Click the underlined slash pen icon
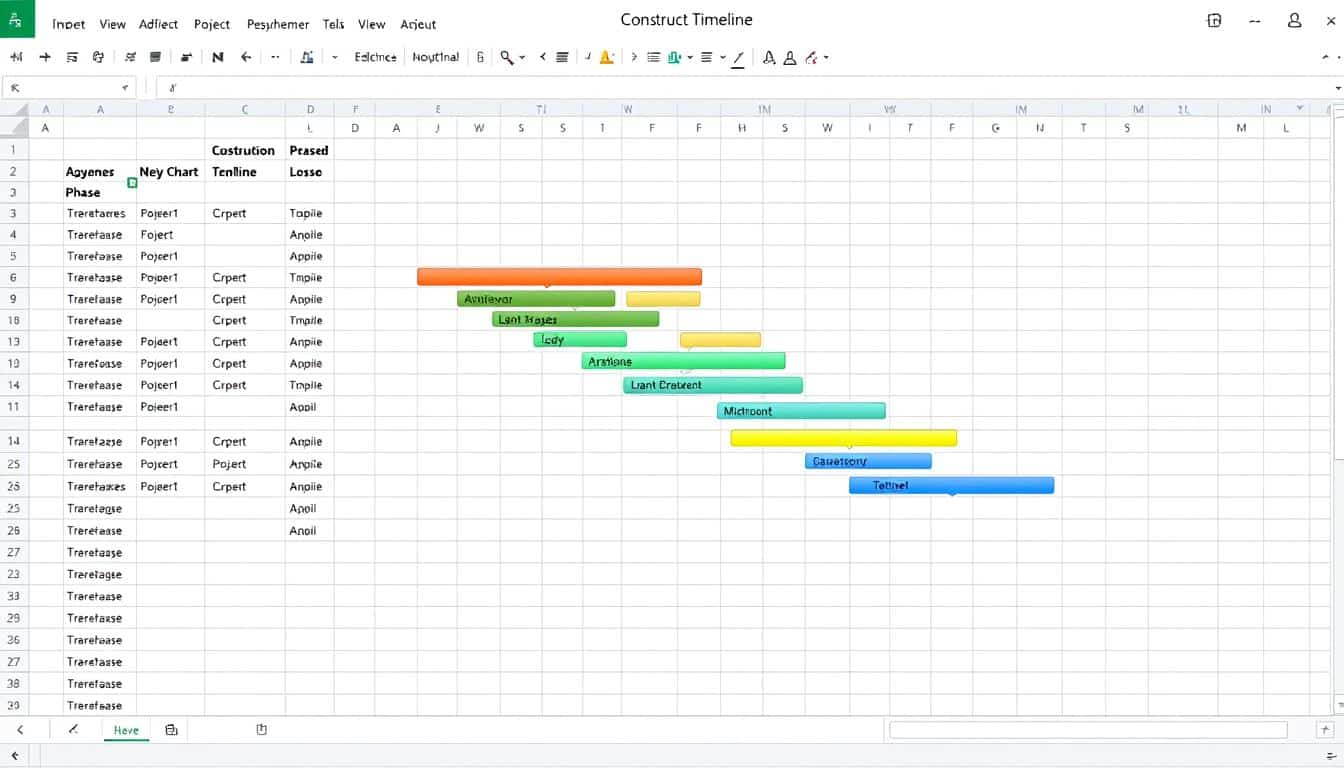The height and width of the screenshot is (768, 1344). pos(738,58)
